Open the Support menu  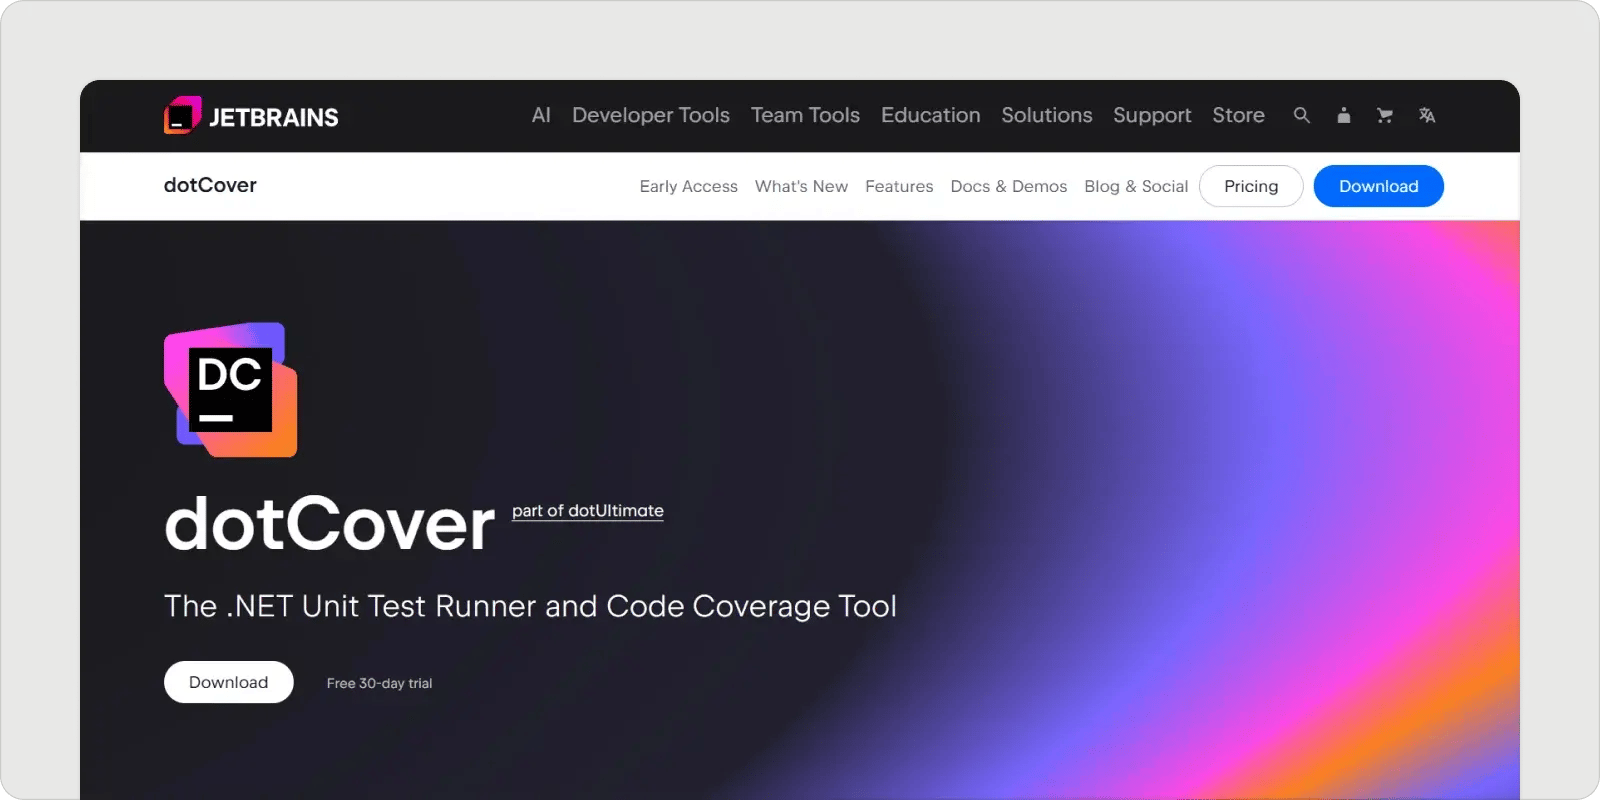(x=1152, y=116)
